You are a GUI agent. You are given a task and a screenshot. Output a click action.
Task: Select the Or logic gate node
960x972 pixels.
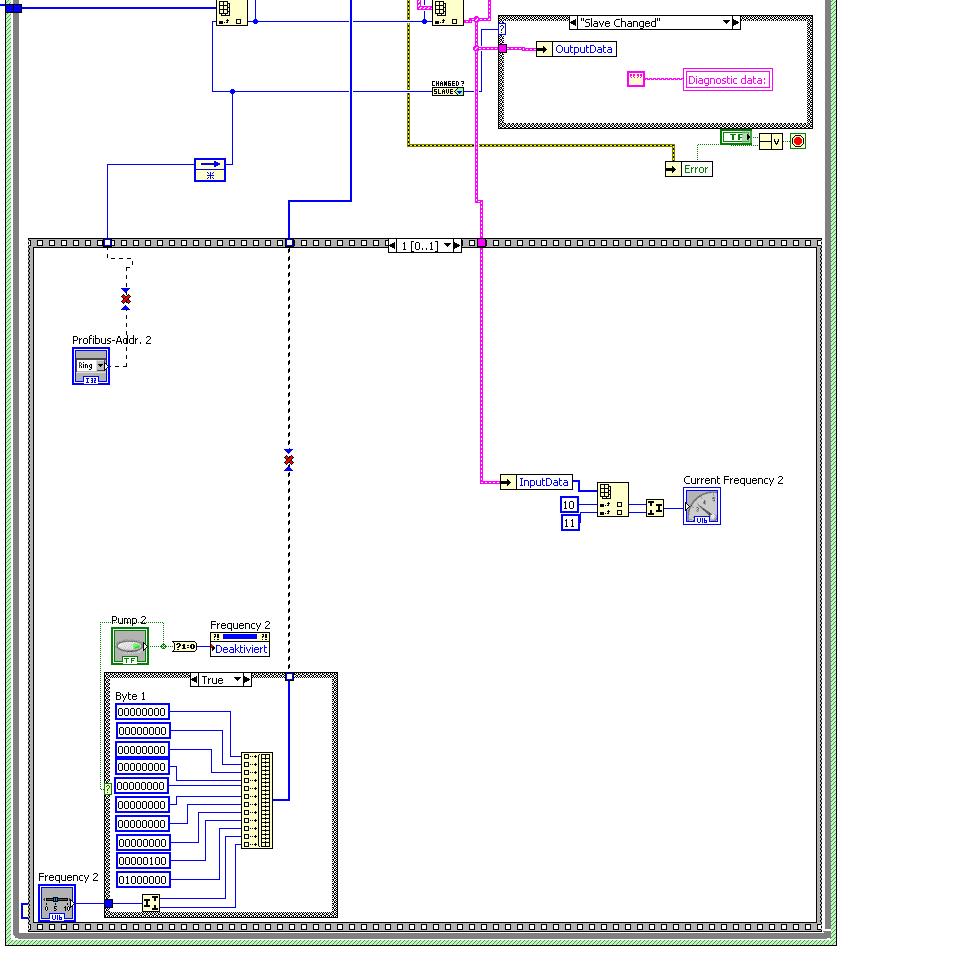pyautogui.click(x=771, y=142)
